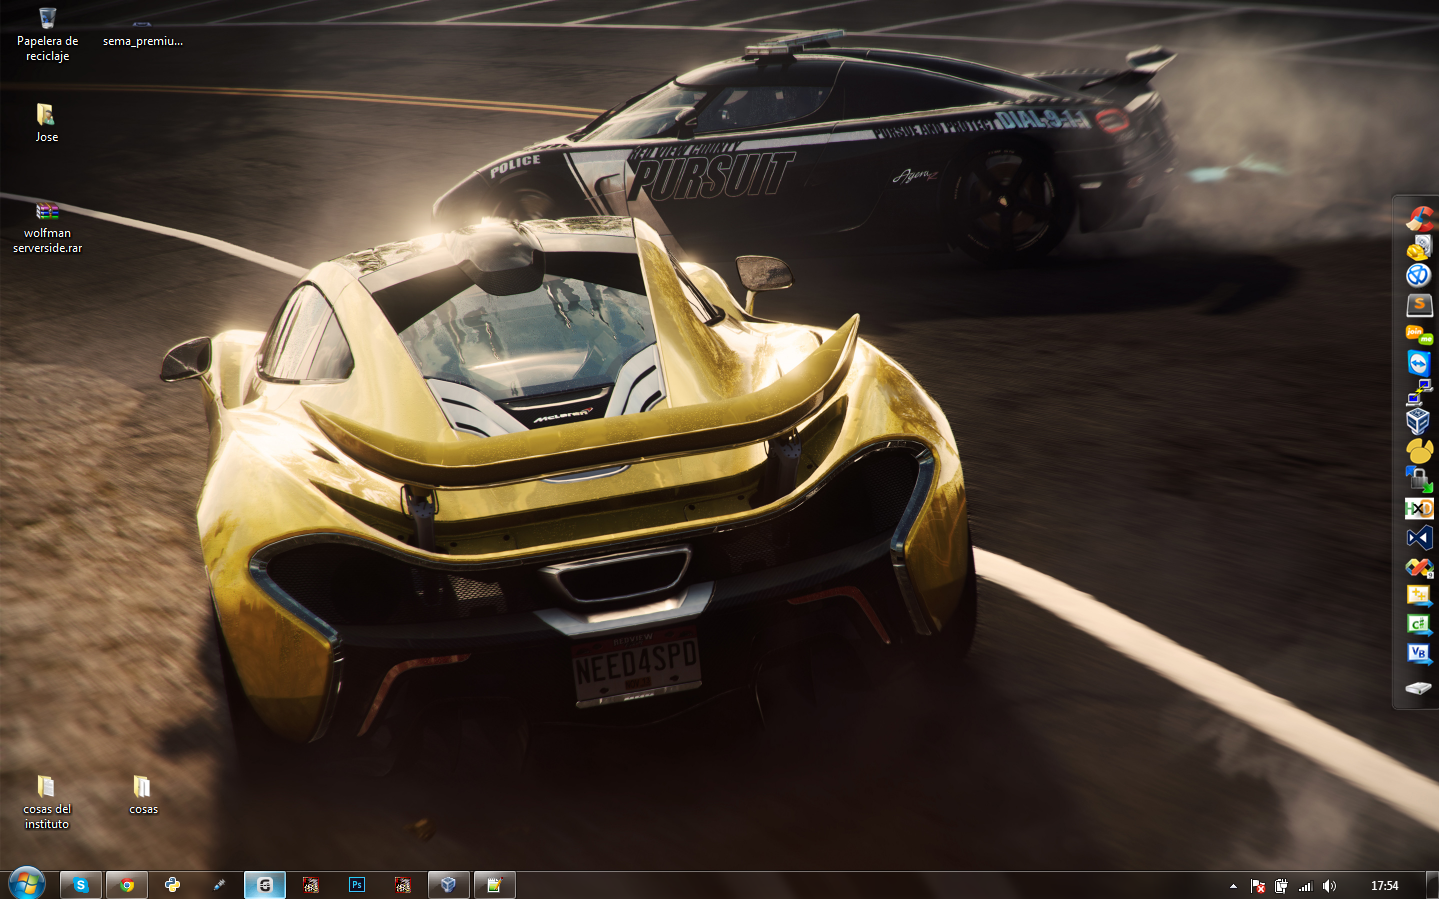Open HxD hex editor in dock
Screen dimensions: 1439x899
click(1419, 508)
